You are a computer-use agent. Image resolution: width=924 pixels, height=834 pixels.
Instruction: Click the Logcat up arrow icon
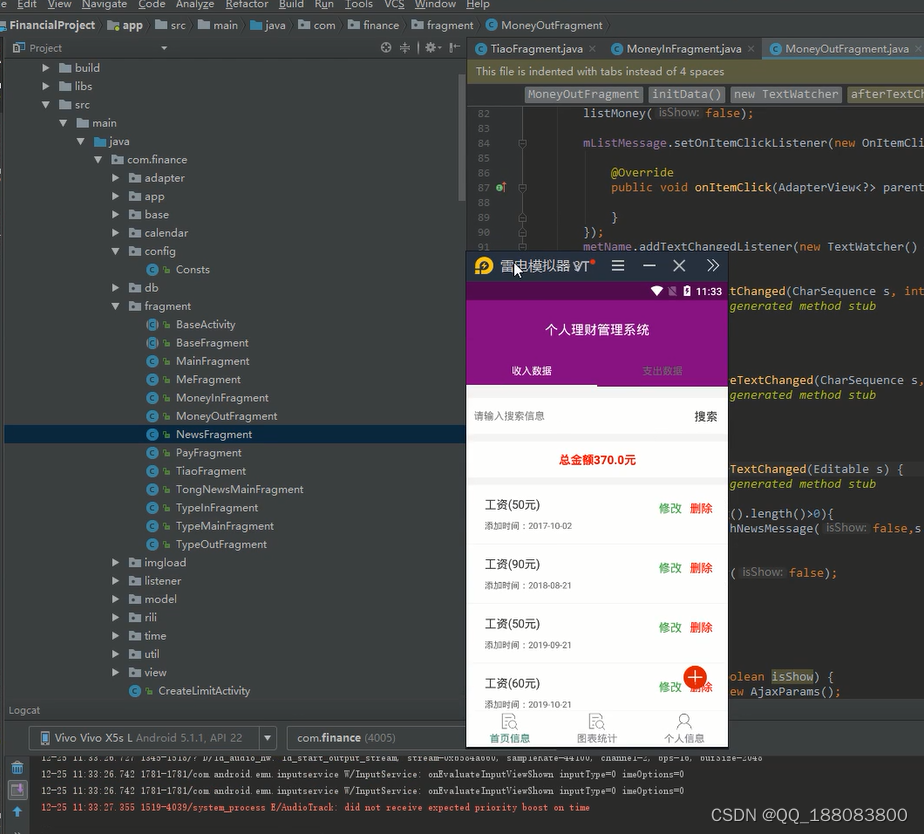18,812
